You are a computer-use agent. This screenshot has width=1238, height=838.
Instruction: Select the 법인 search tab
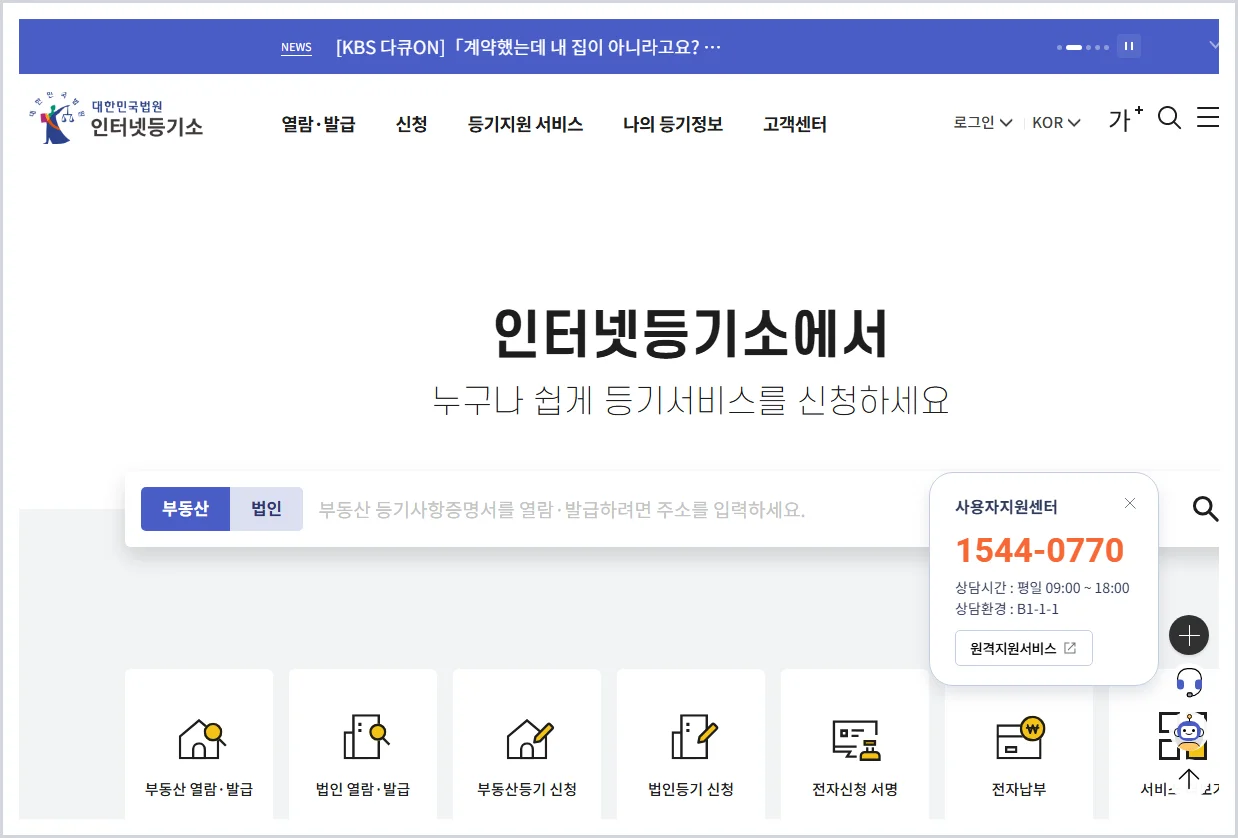[266, 509]
